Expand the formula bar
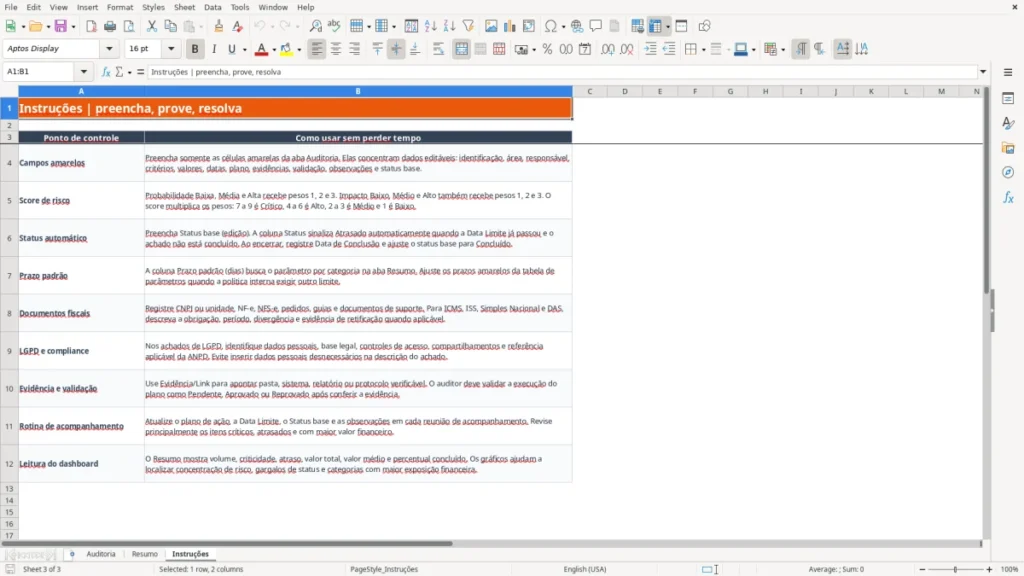This screenshot has height=576, width=1024. 983,72
